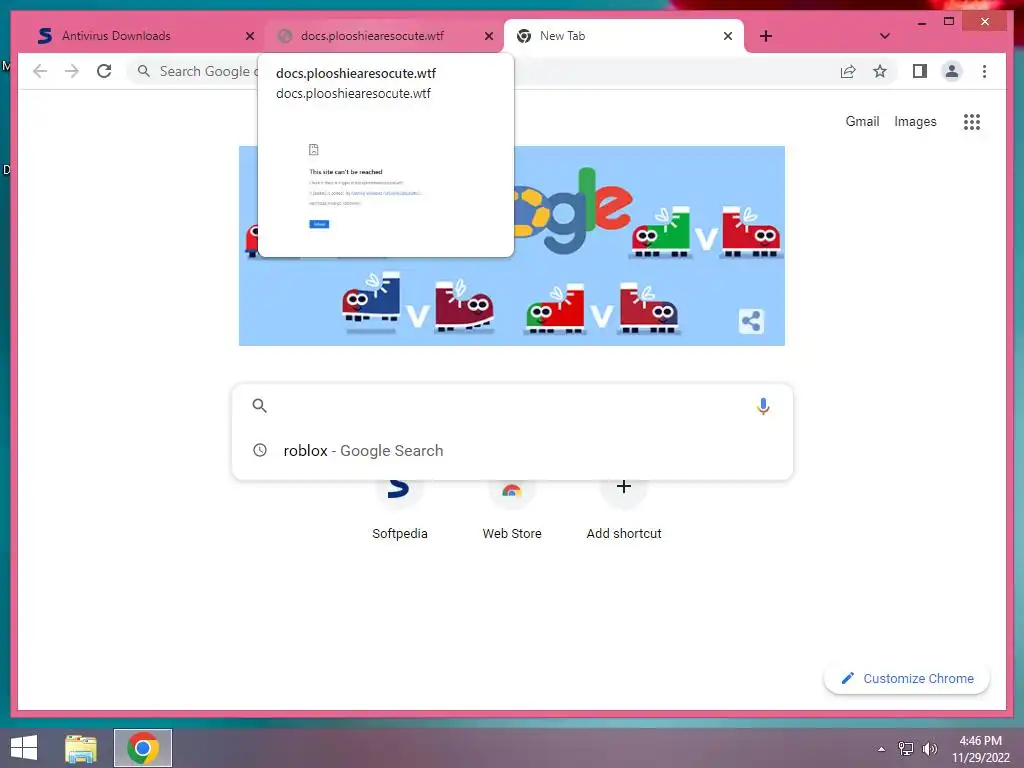Click into the Google search box
The image size is (1024, 768).
coord(513,406)
